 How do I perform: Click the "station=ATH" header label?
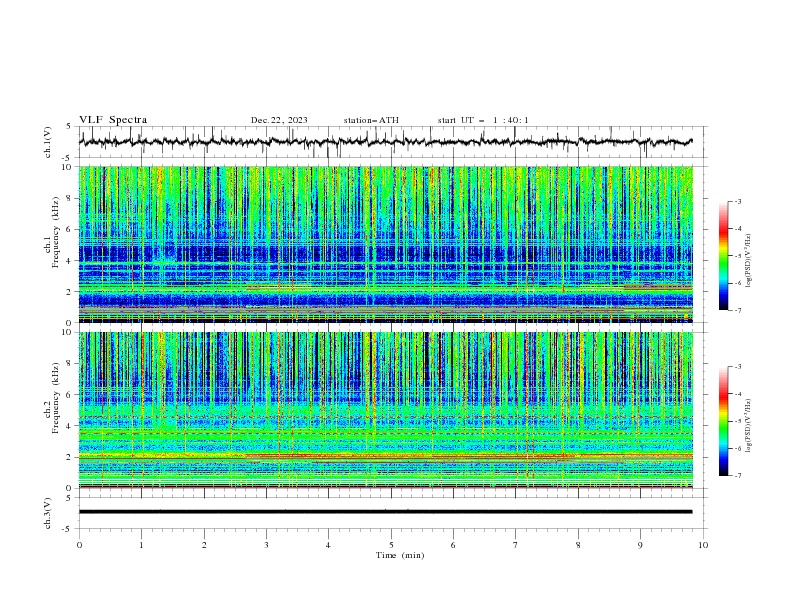pos(371,120)
